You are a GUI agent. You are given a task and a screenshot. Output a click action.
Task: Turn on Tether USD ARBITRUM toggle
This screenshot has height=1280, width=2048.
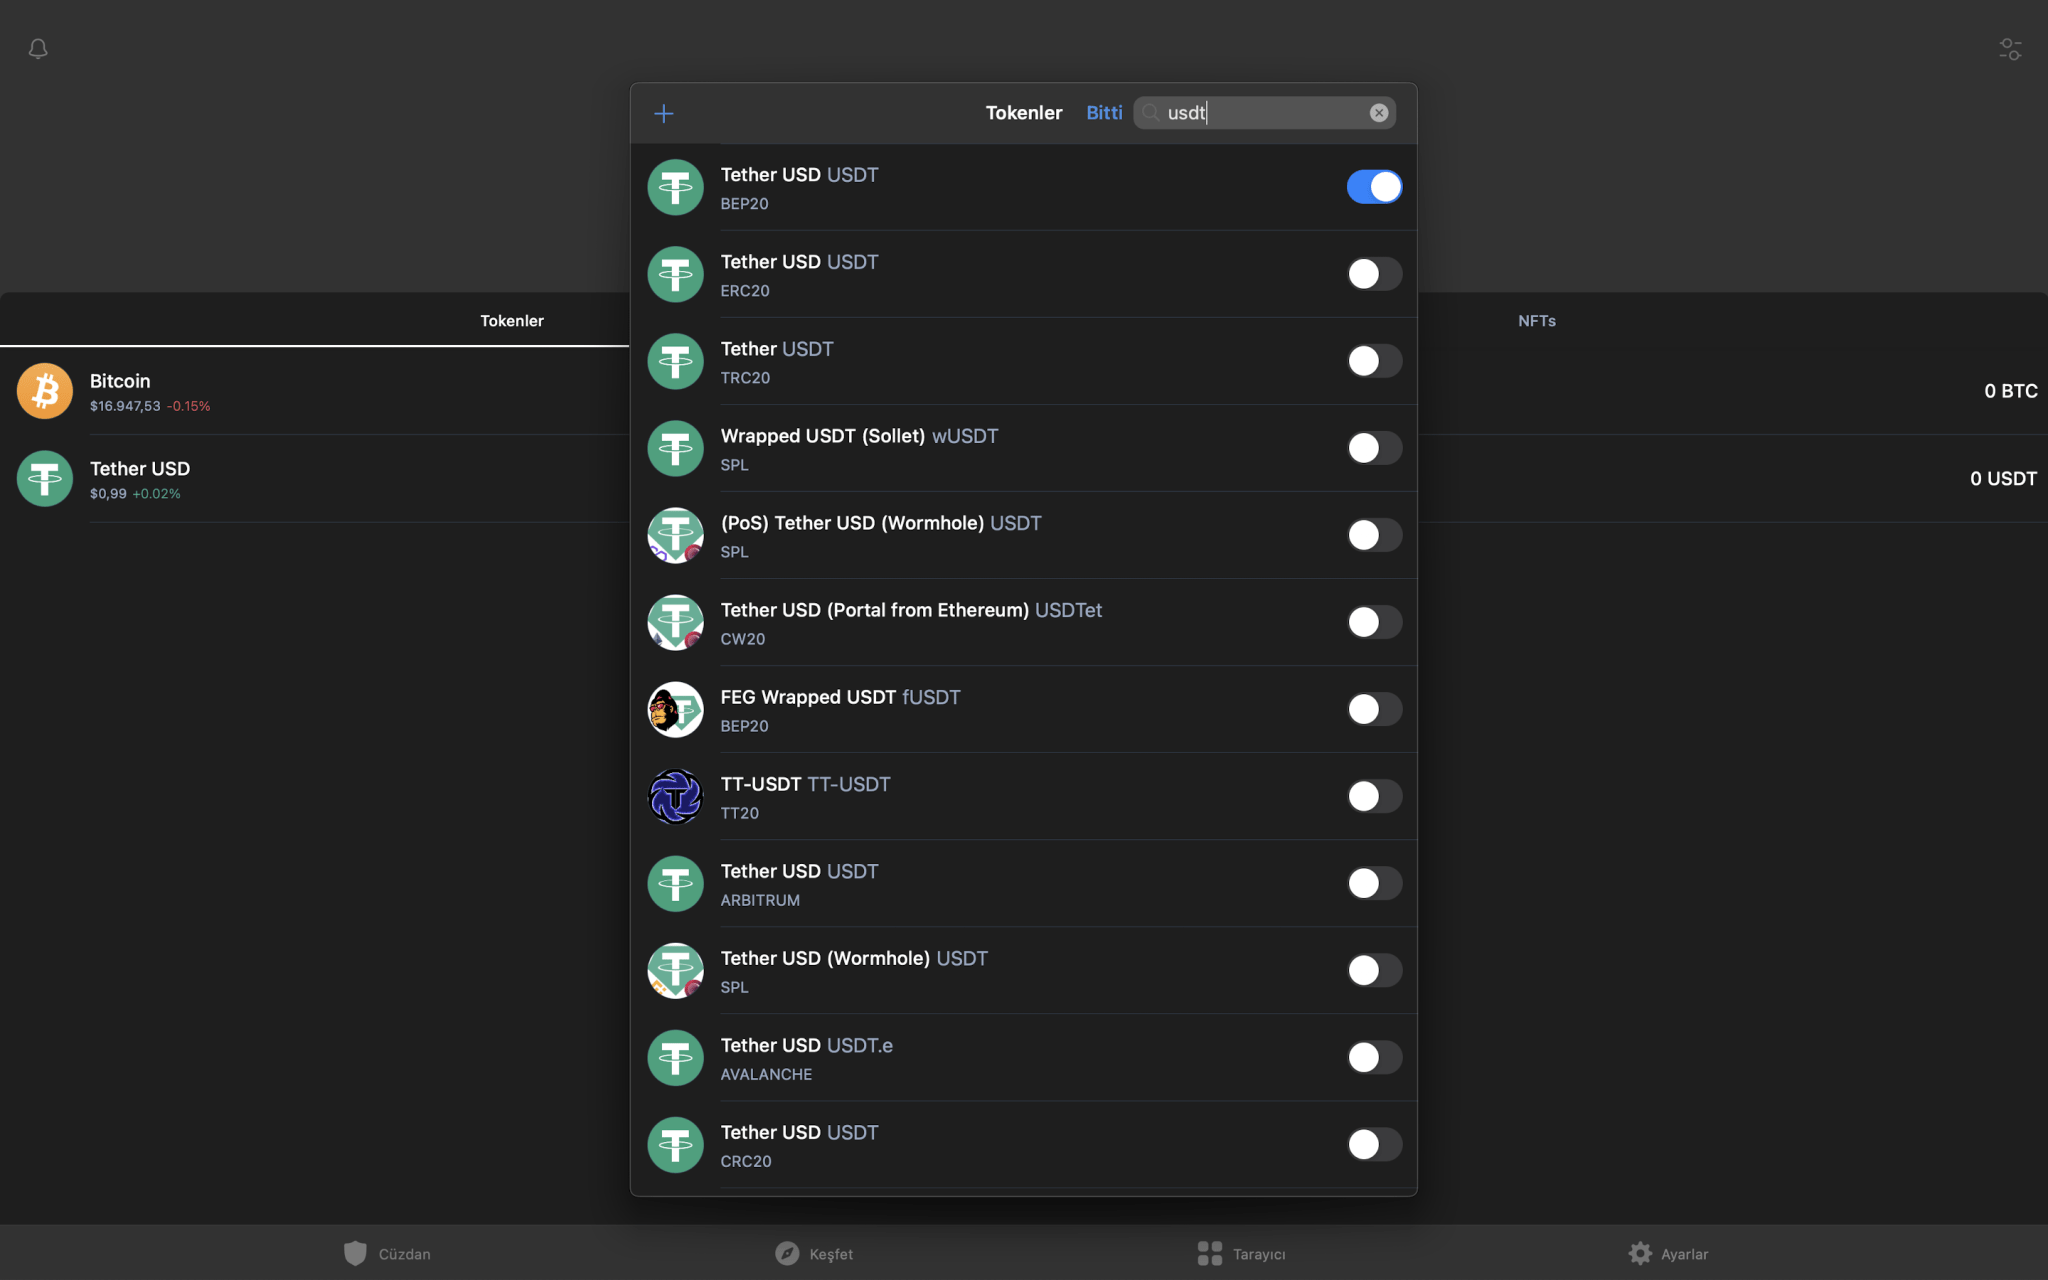point(1374,883)
